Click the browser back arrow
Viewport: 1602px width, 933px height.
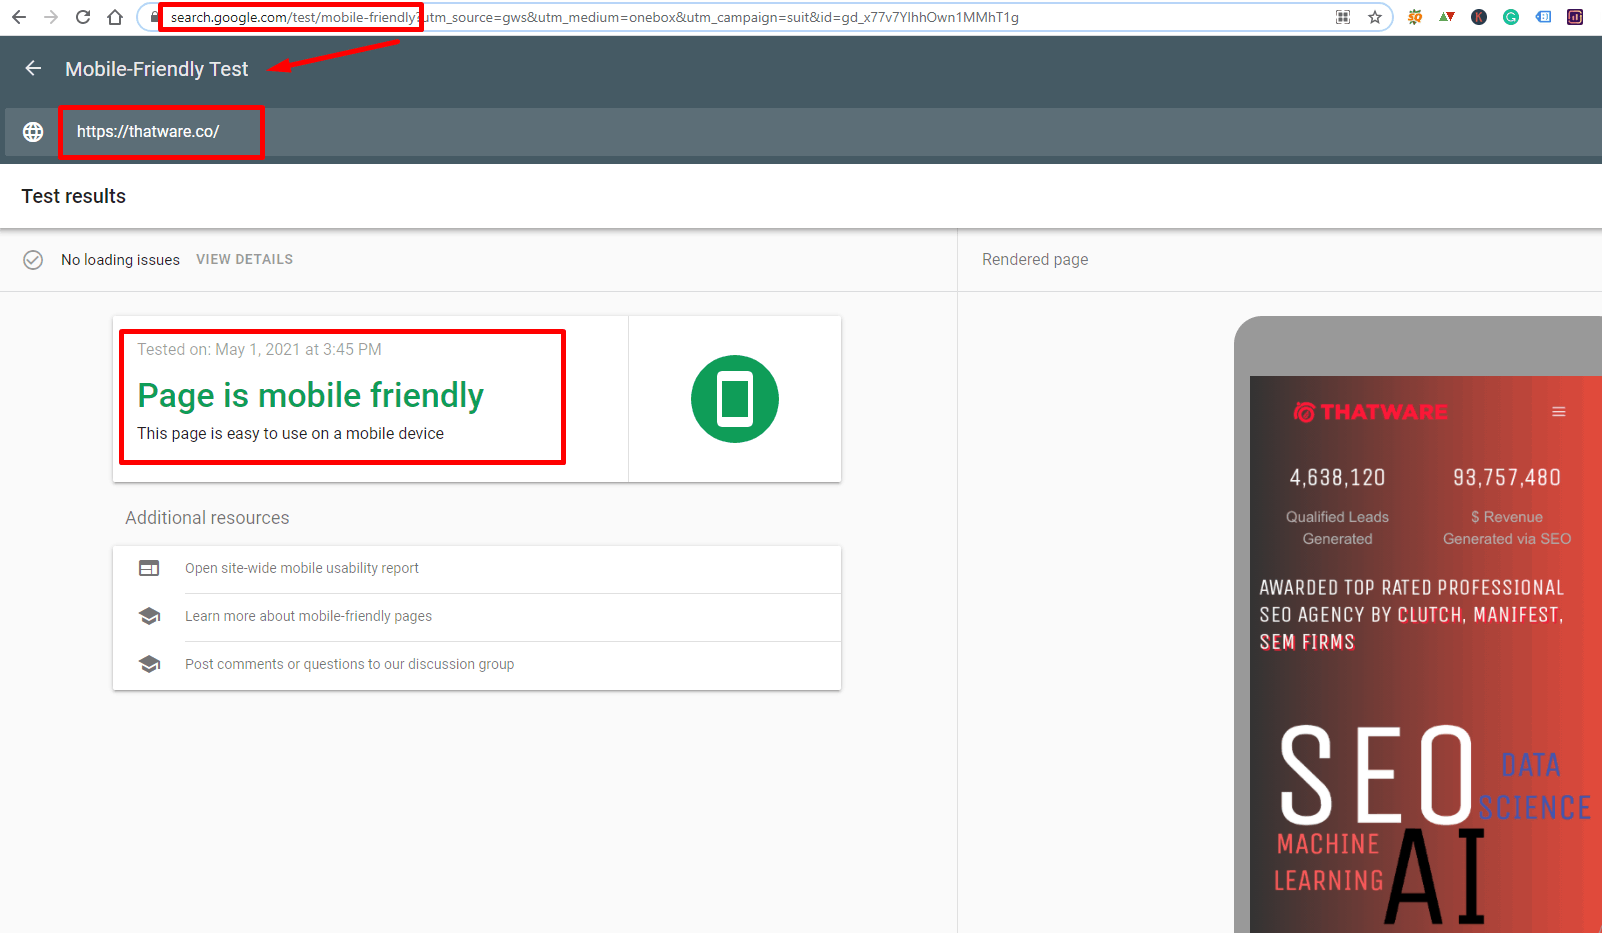(19, 17)
